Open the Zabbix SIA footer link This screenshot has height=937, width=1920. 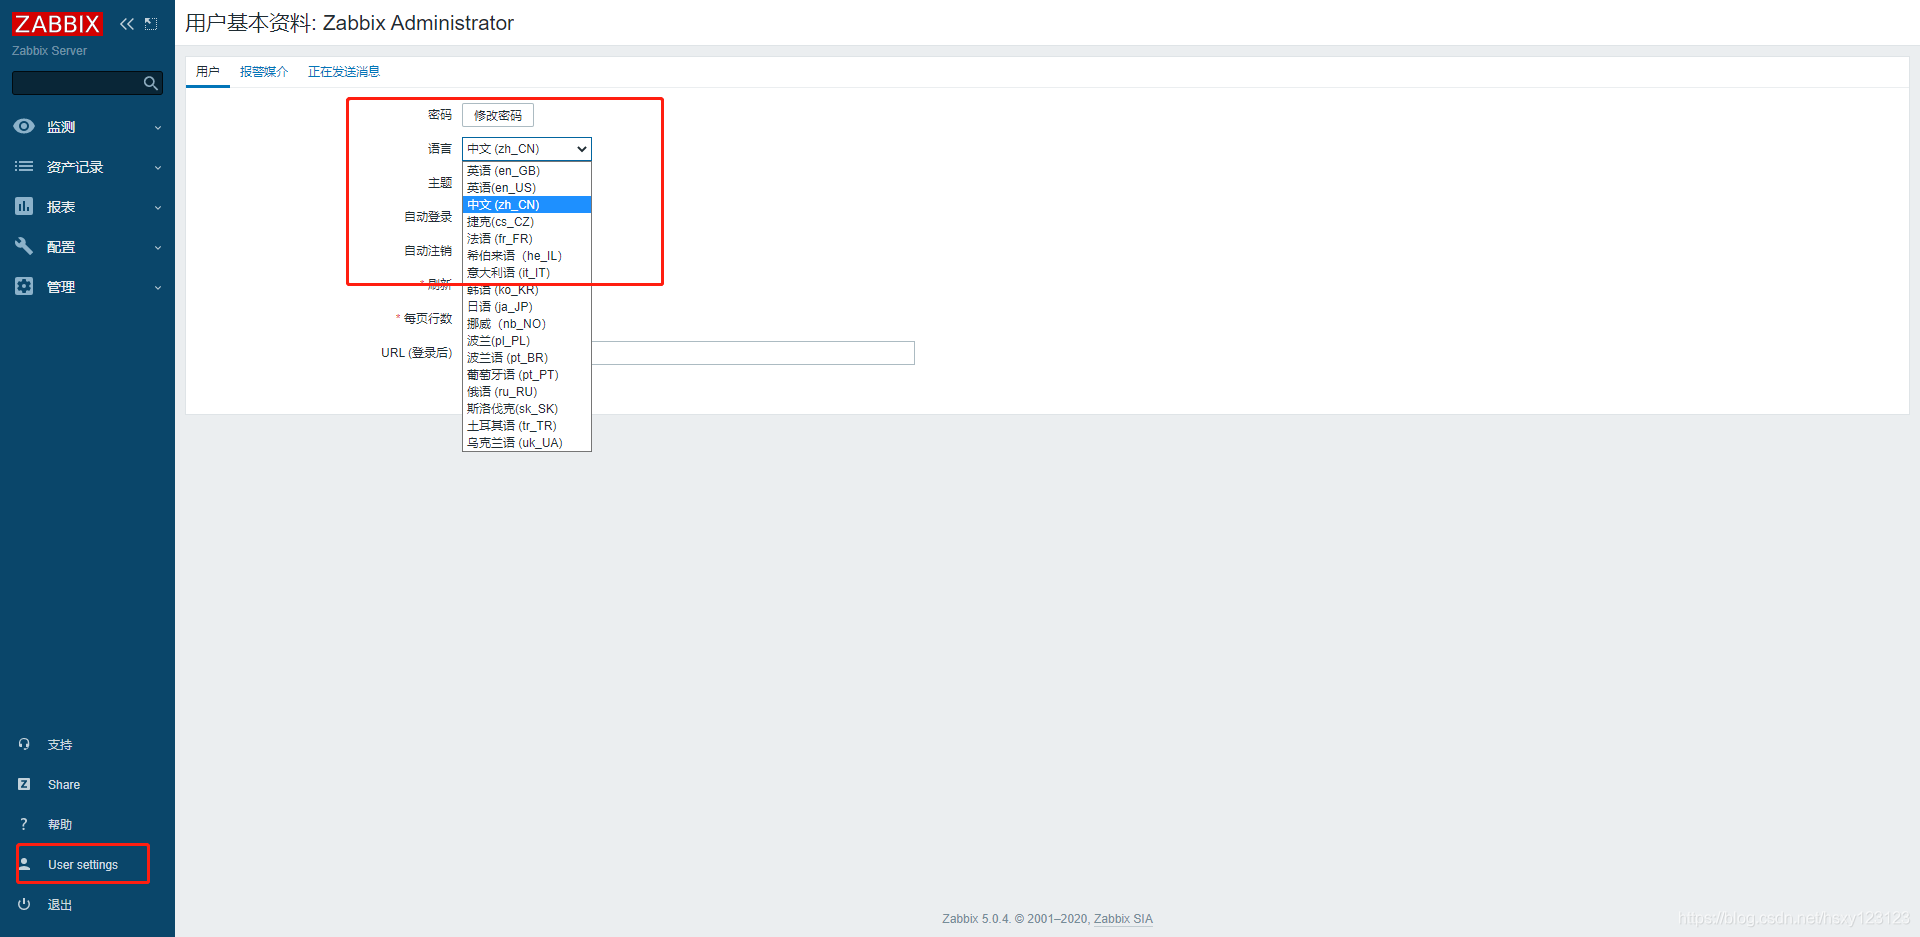coord(1123,919)
